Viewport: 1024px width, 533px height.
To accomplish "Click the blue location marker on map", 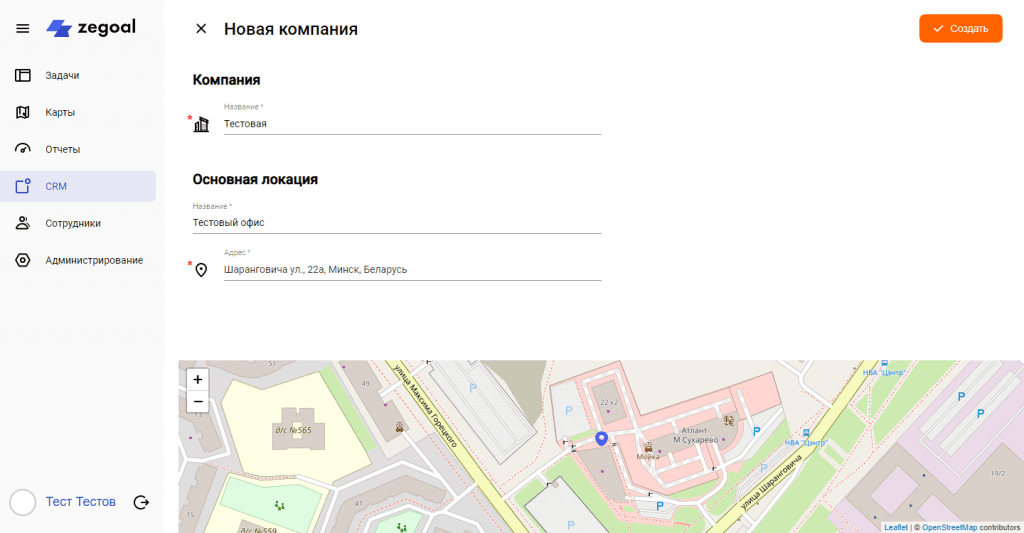I will tap(601, 439).
